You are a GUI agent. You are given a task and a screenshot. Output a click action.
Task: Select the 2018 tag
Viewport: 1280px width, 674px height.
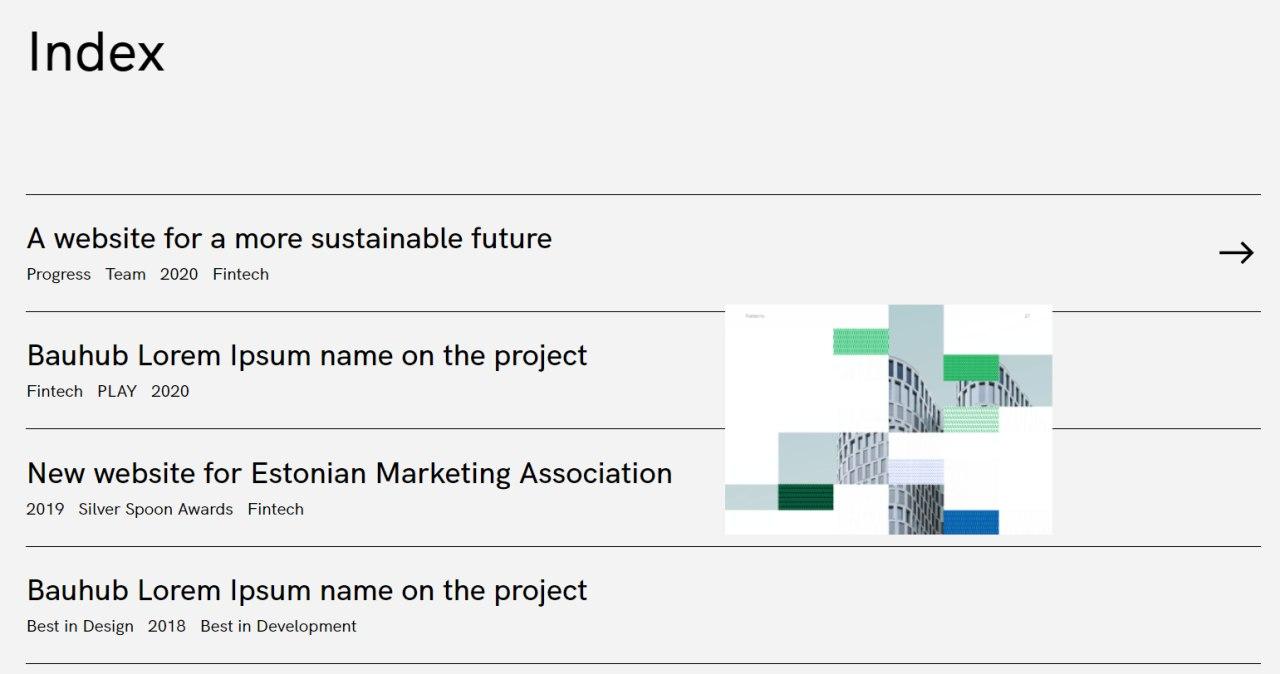pyautogui.click(x=167, y=626)
